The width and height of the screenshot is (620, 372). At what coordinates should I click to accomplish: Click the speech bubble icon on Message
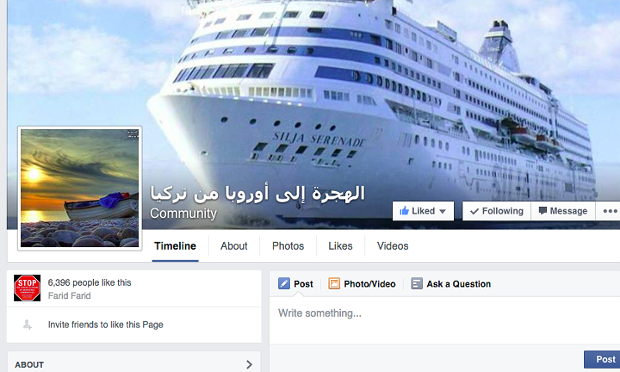click(543, 211)
